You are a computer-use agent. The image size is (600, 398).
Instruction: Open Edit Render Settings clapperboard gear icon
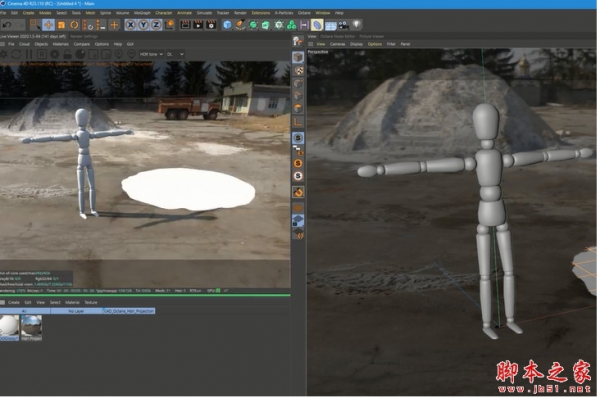click(x=211, y=25)
